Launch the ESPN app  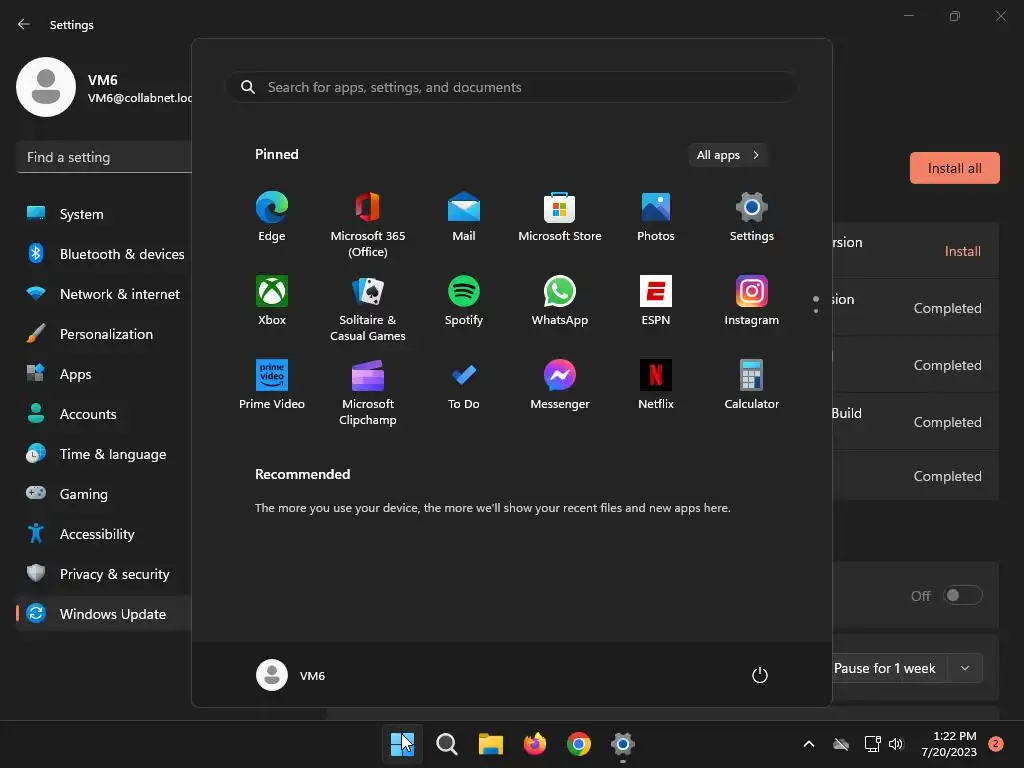pyautogui.click(x=656, y=301)
